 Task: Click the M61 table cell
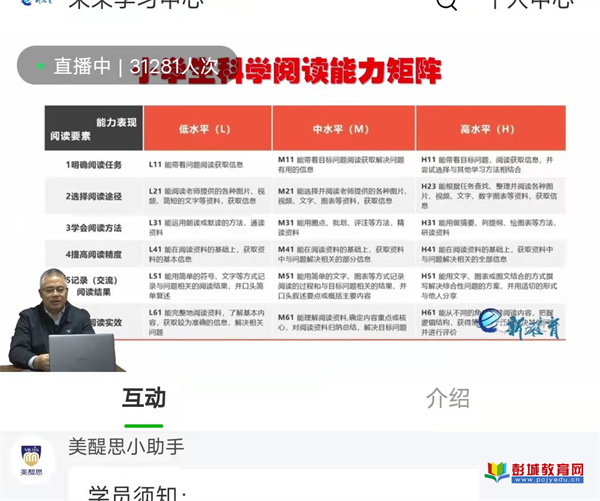click(342, 322)
